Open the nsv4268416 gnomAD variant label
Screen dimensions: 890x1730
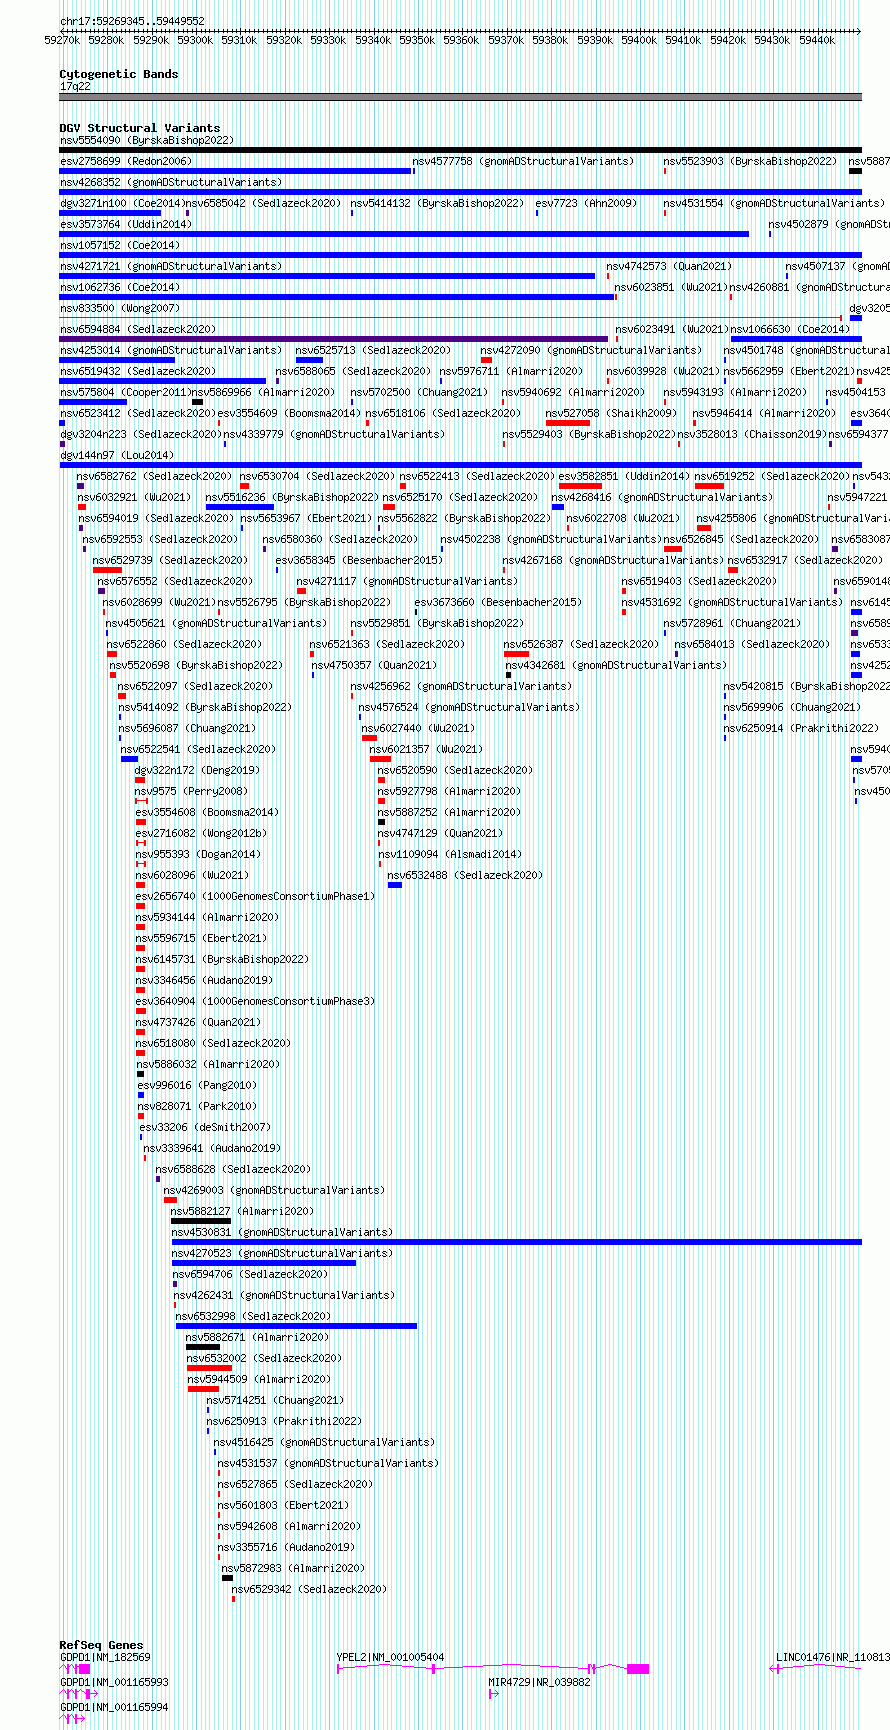[662, 497]
